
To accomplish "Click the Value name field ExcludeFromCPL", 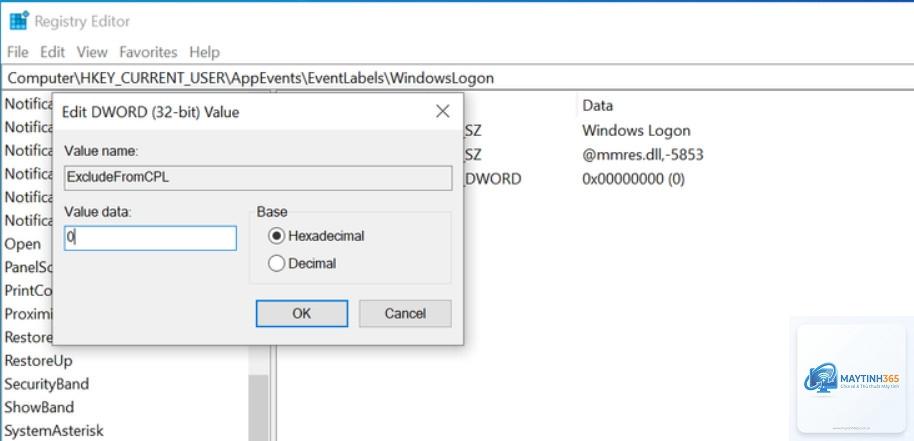I will click(x=258, y=178).
